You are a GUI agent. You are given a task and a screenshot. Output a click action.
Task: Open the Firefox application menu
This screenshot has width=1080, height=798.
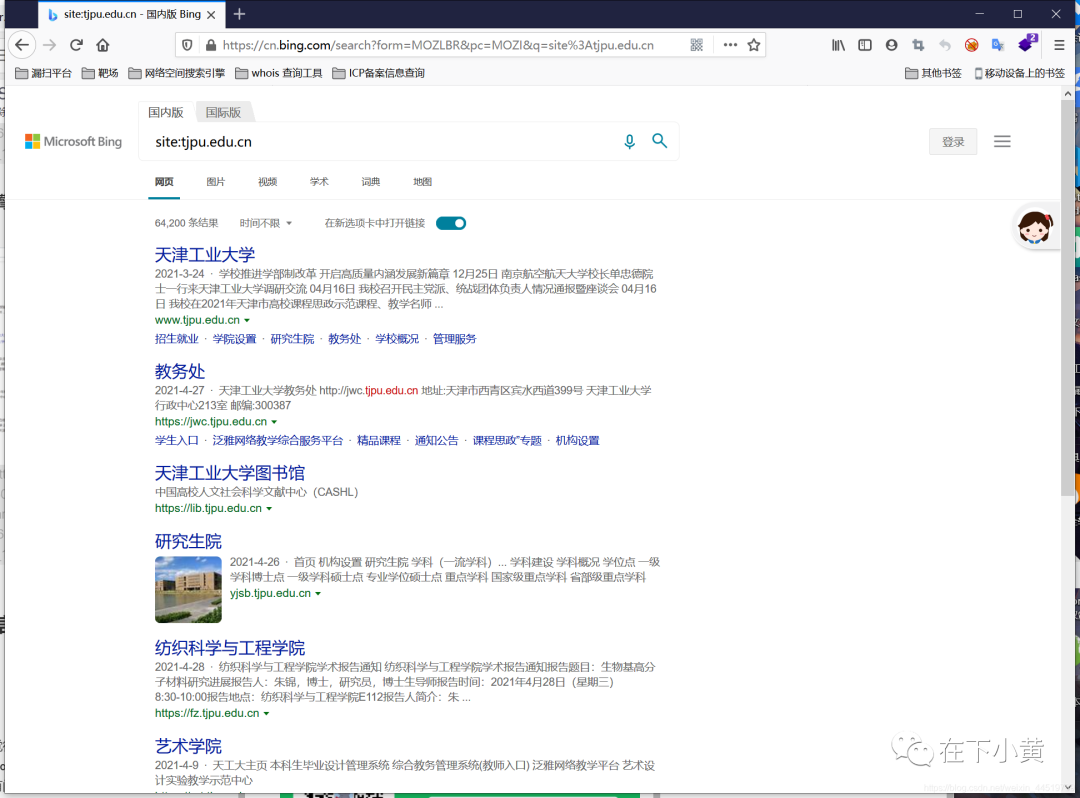[x=1059, y=45]
